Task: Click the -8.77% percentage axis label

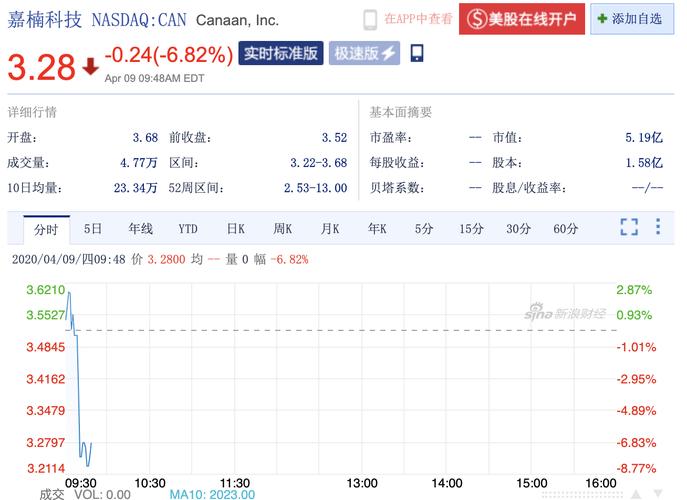Action: tap(636, 468)
